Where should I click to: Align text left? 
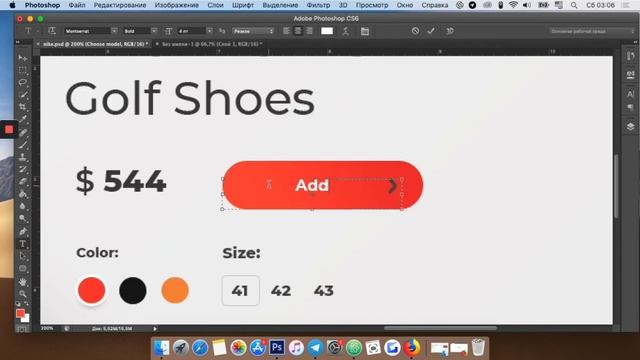(286, 31)
